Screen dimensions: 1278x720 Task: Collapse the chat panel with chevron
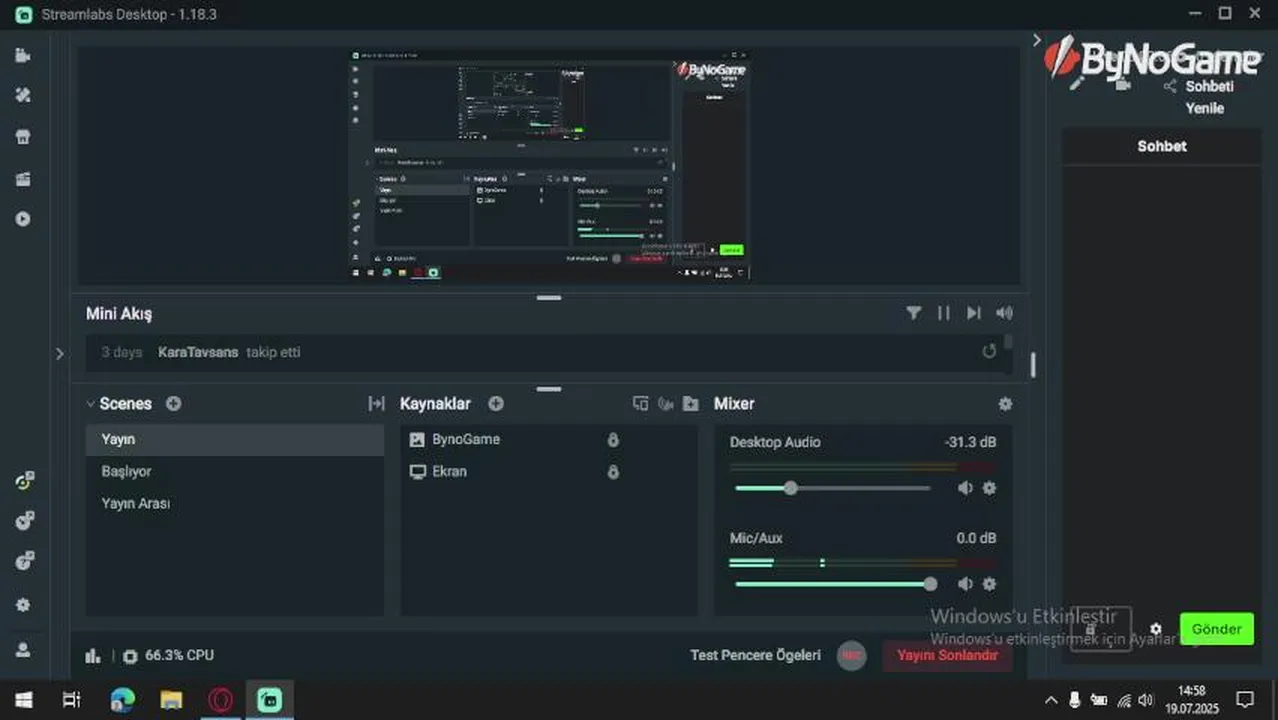click(x=1036, y=40)
